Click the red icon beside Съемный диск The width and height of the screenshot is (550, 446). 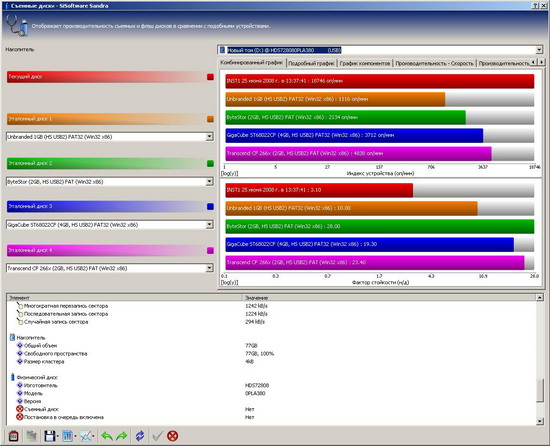click(x=20, y=409)
